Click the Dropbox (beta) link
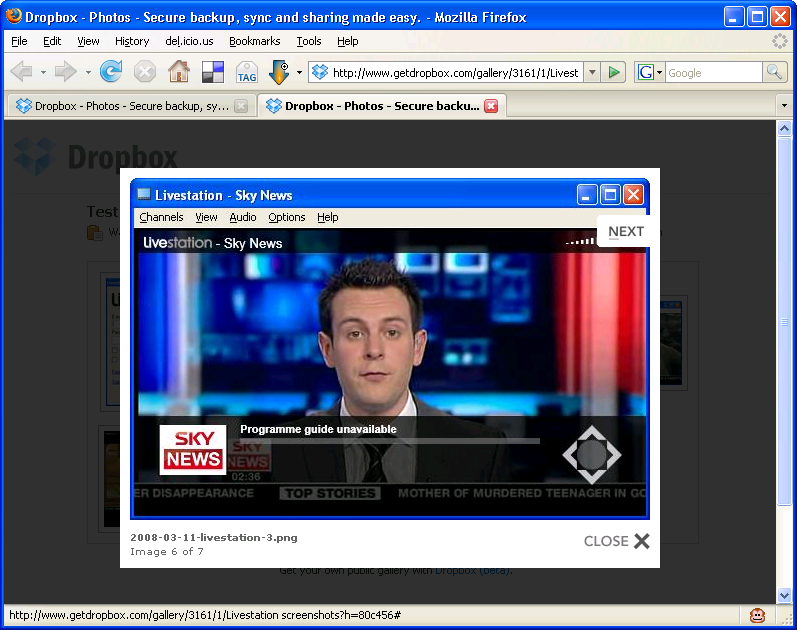Image resolution: width=797 pixels, height=630 pixels. pos(473,571)
